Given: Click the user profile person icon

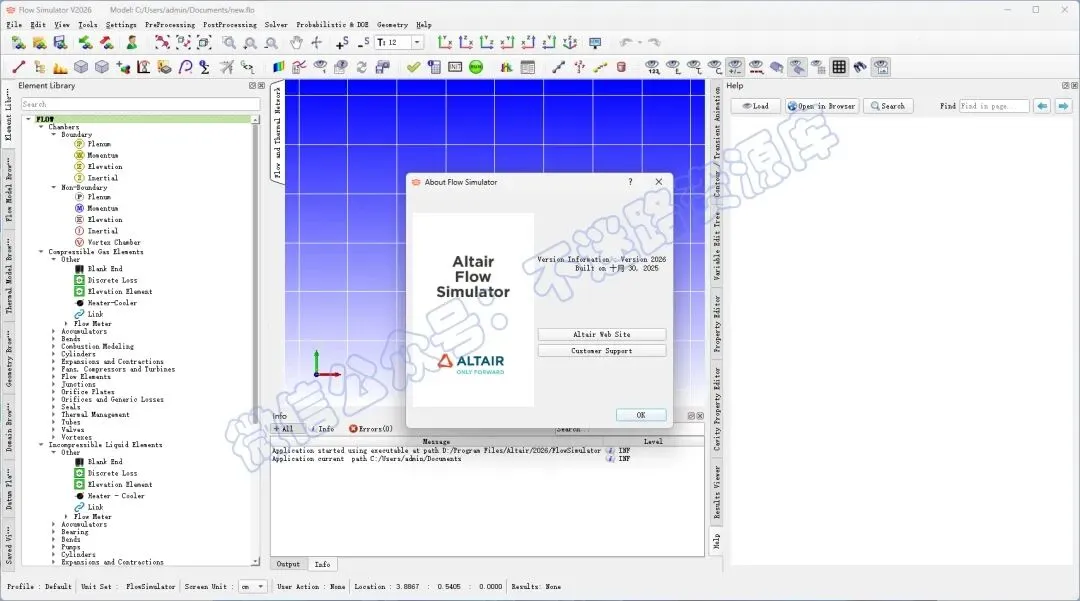Looking at the screenshot, I should pyautogui.click(x=132, y=43).
